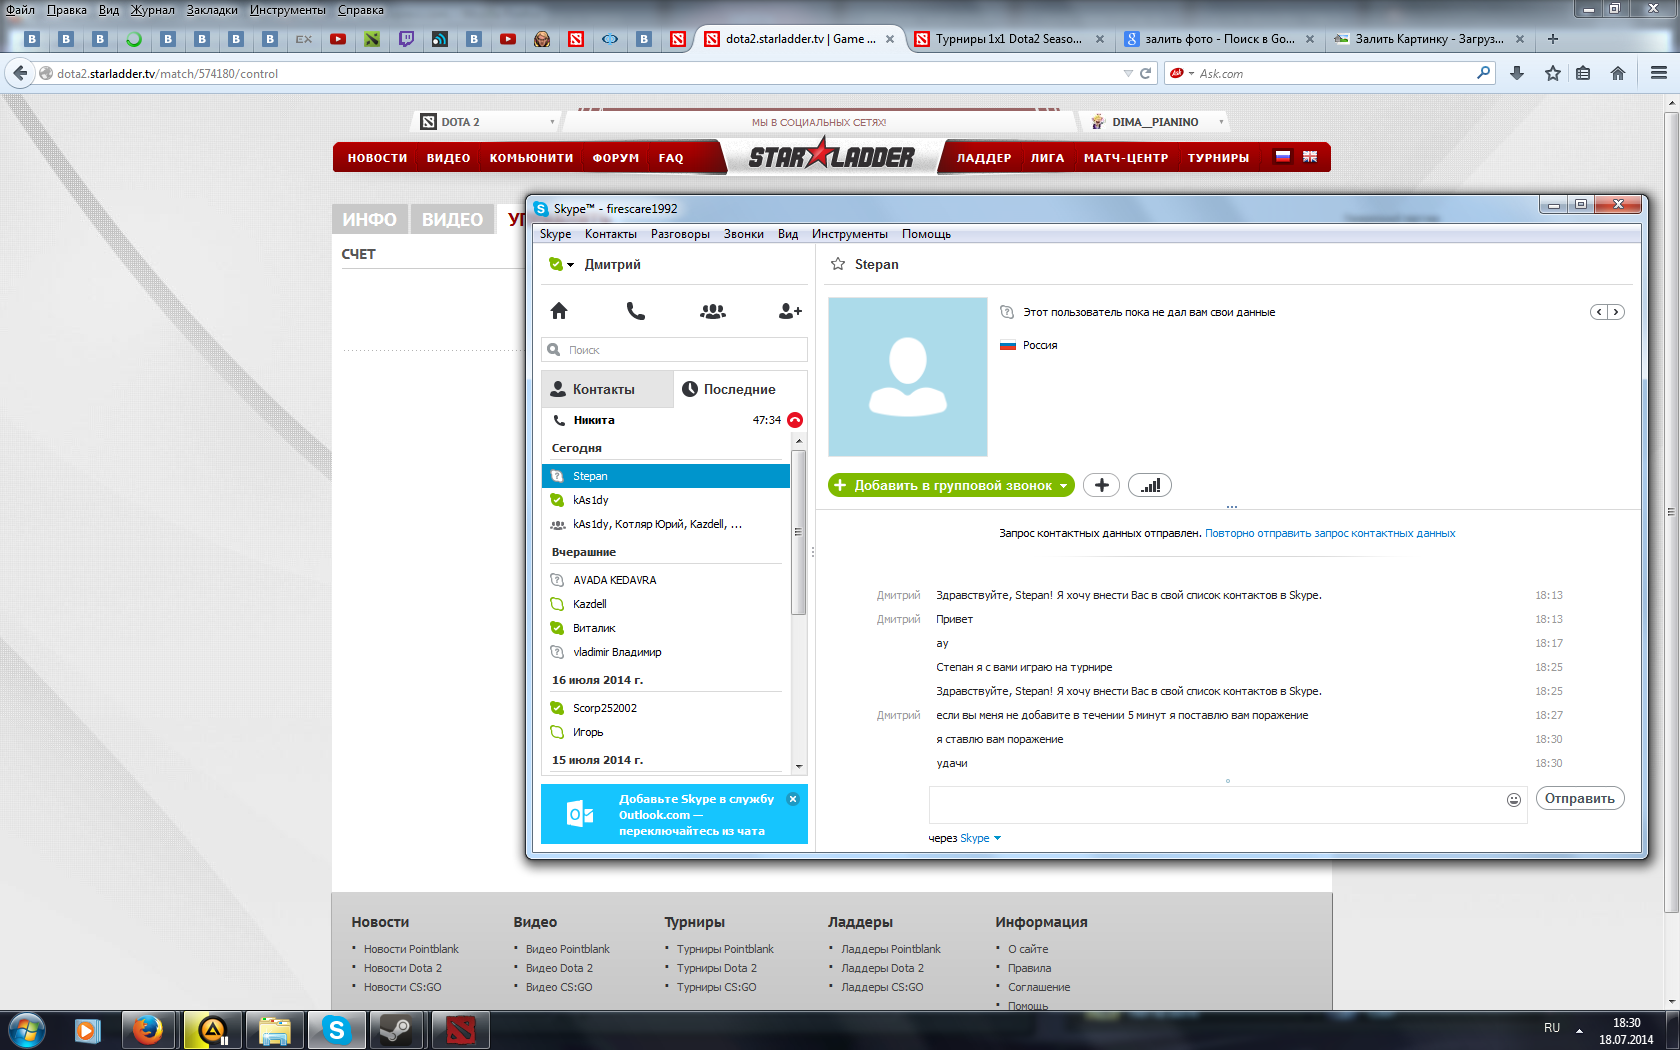The image size is (1680, 1050).
Task: Launch Firefox from the taskbar
Action: click(x=148, y=1030)
